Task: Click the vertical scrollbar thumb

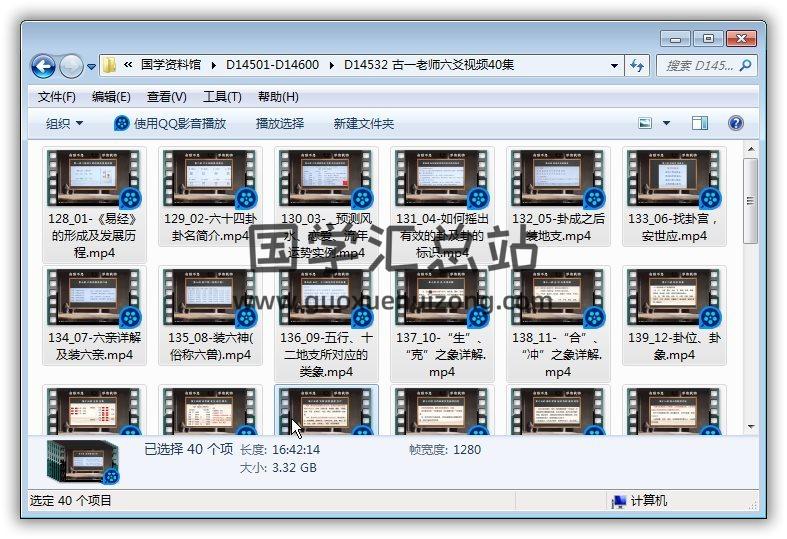Action: [x=751, y=201]
